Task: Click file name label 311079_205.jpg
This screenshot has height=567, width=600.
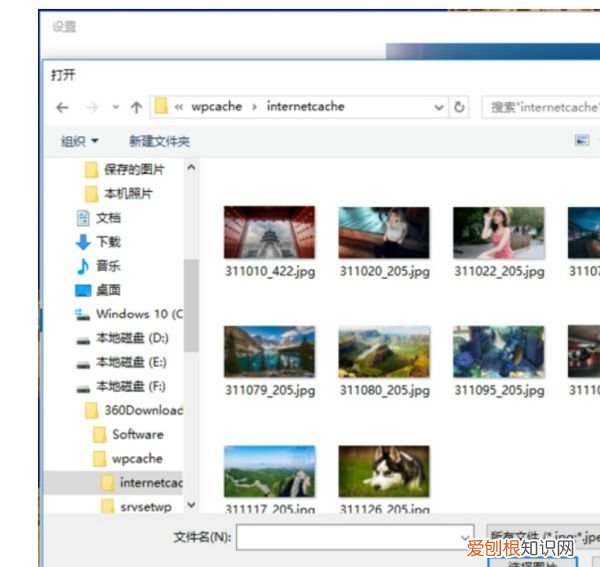Action: 270,390
